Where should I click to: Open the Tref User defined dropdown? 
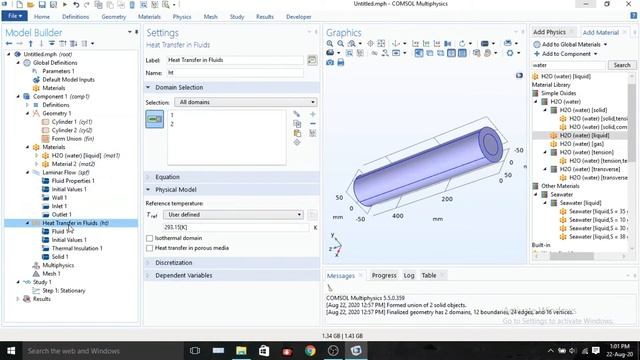pyautogui.click(x=233, y=215)
